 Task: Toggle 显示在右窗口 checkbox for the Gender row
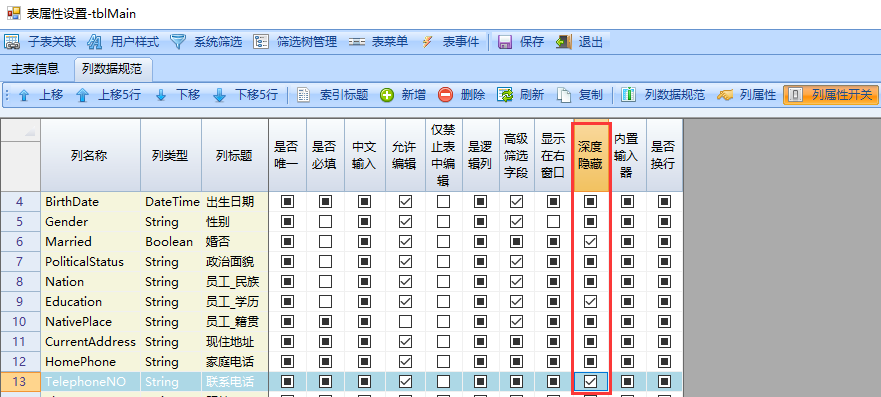point(553,222)
